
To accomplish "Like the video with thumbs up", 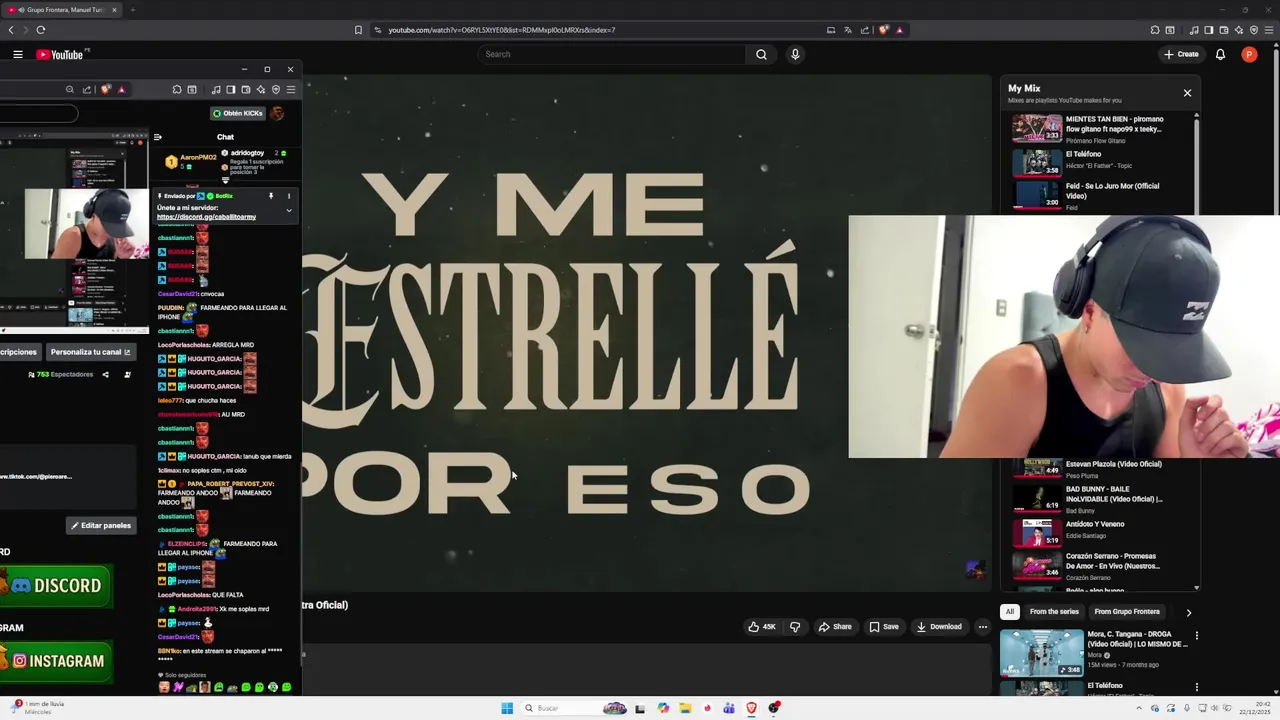I will tap(761, 627).
